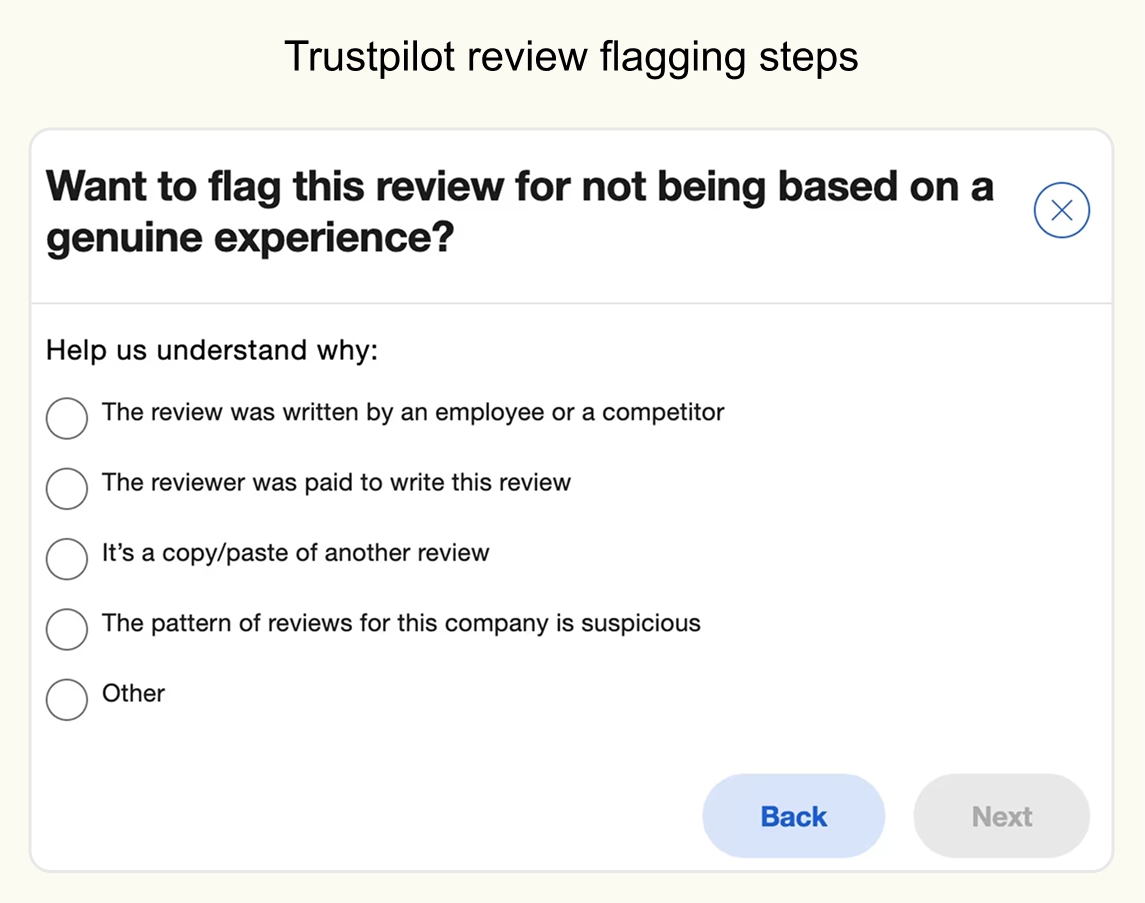Click the 'Other' option label text
The height and width of the screenshot is (903, 1145).
click(x=133, y=693)
